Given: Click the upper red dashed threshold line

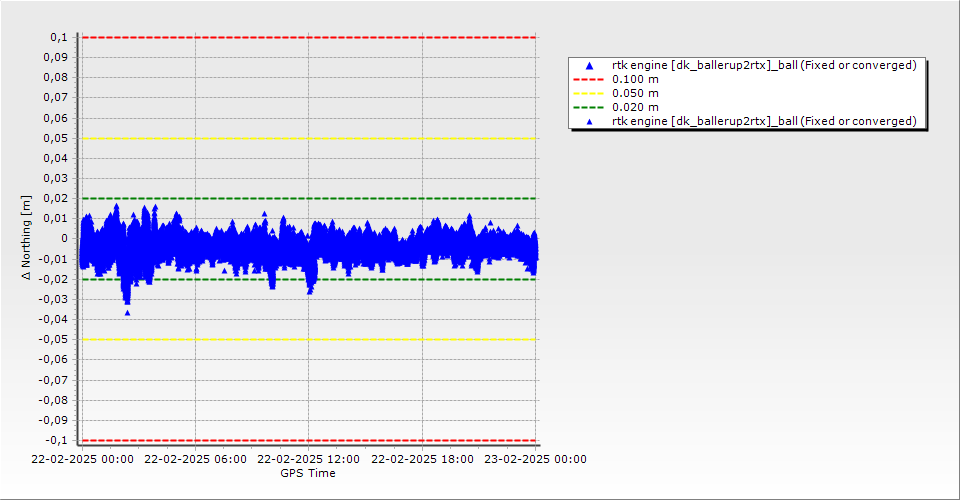Looking at the screenshot, I should 309,38.
